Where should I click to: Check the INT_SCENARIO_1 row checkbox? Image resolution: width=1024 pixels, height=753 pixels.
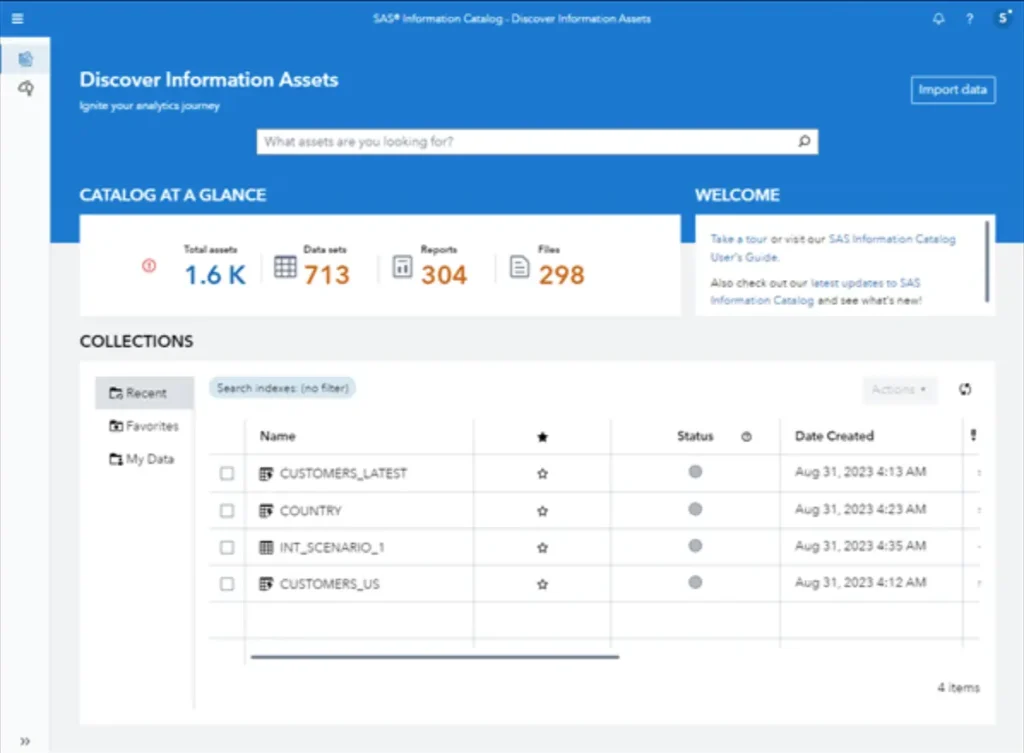tap(227, 547)
